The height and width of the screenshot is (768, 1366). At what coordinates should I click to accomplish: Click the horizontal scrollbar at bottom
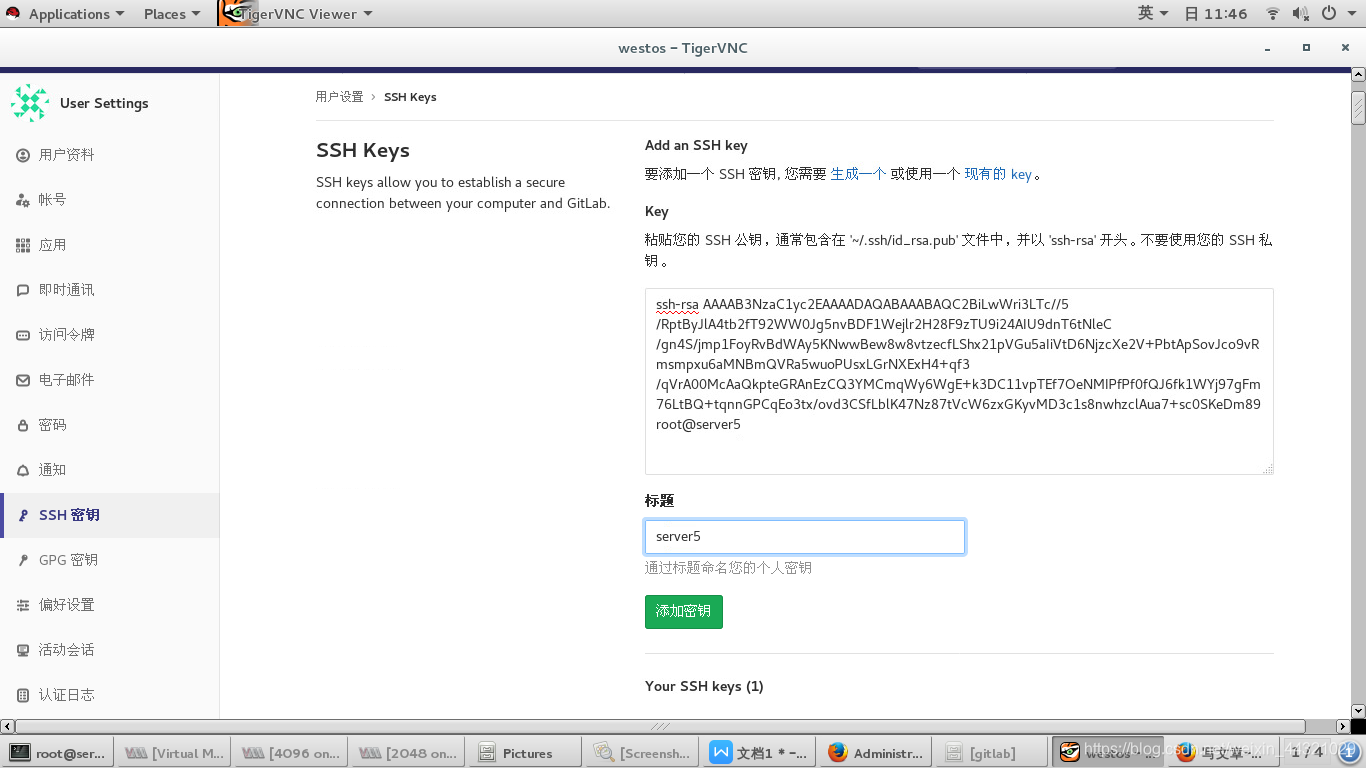pyautogui.click(x=660, y=726)
